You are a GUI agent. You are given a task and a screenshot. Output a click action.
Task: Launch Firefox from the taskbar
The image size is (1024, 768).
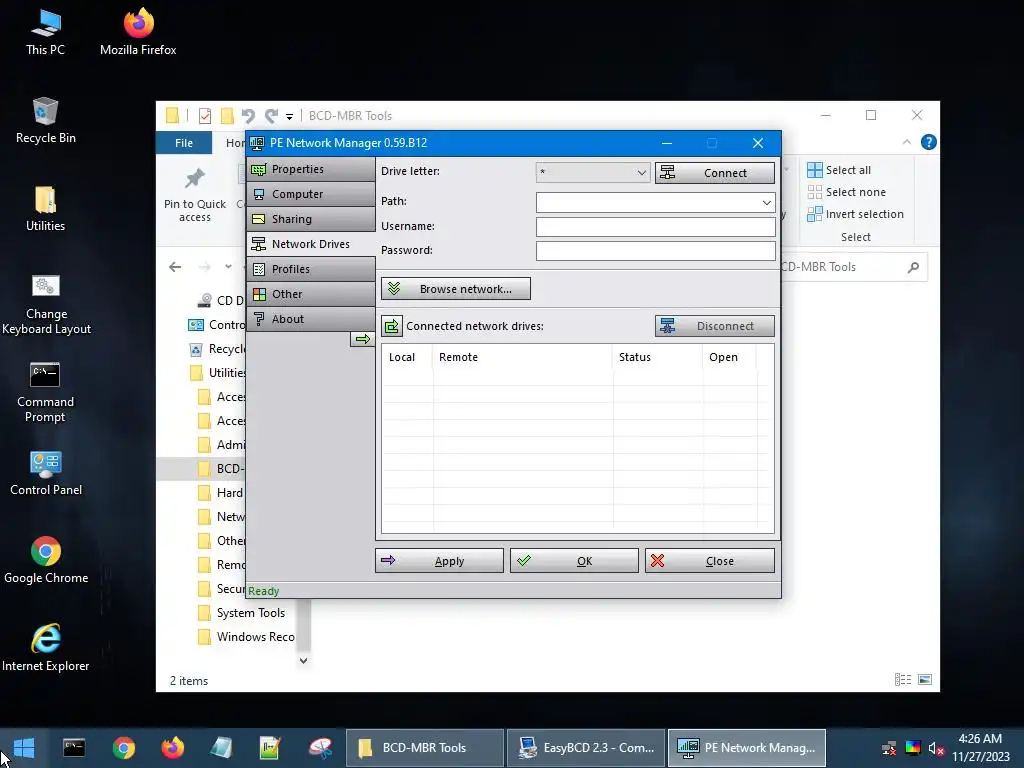(172, 748)
